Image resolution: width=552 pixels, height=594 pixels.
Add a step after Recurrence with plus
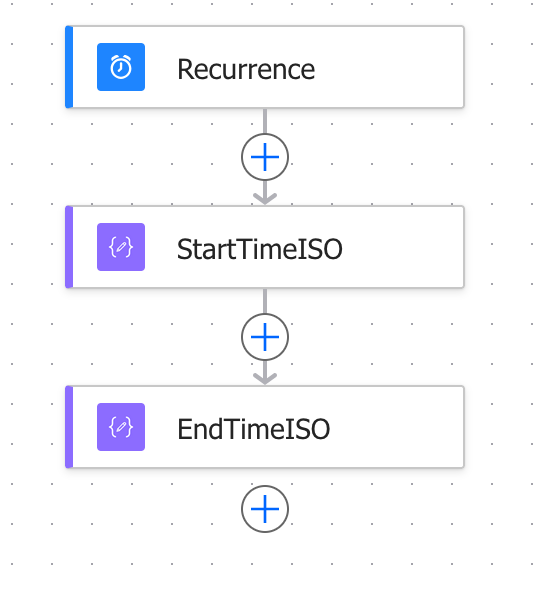(x=265, y=157)
